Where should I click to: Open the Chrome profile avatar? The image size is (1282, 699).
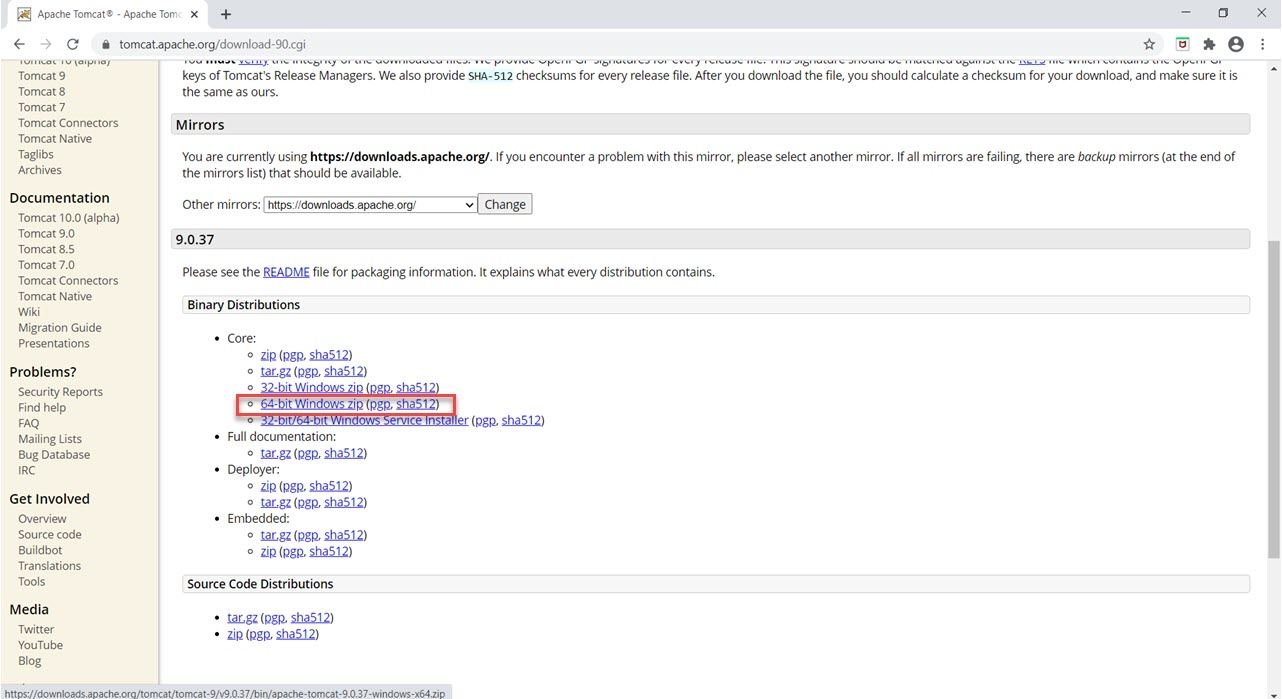tap(1236, 44)
